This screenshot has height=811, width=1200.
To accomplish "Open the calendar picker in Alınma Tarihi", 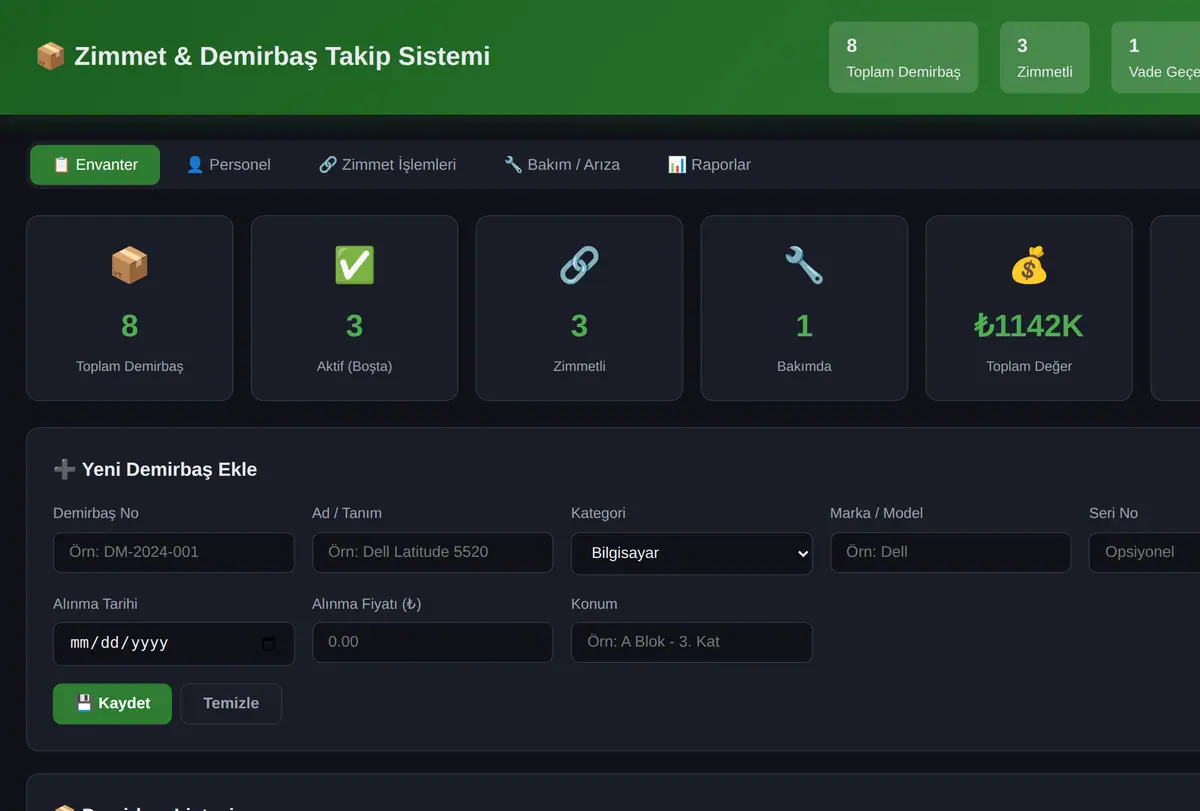I will pyautogui.click(x=268, y=644).
